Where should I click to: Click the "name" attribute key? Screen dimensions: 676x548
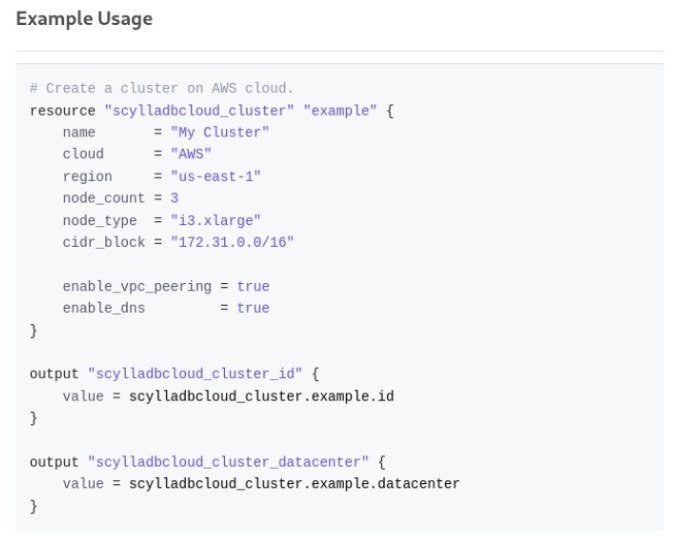point(79,132)
